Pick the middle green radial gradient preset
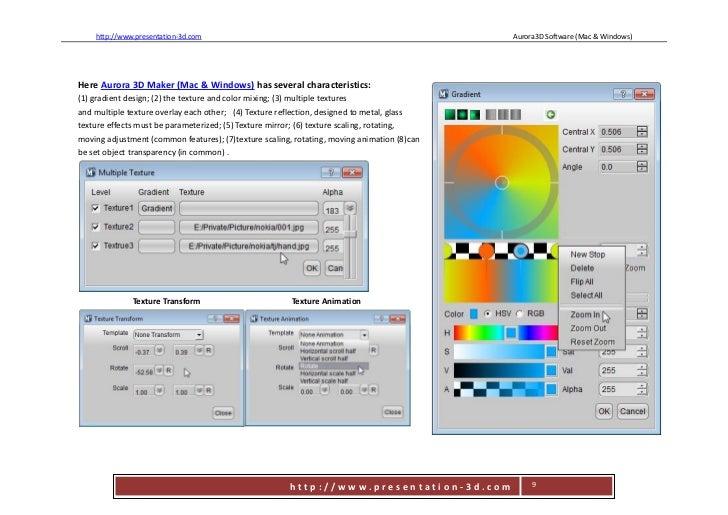Screen dimensions: 728x515 462,114
